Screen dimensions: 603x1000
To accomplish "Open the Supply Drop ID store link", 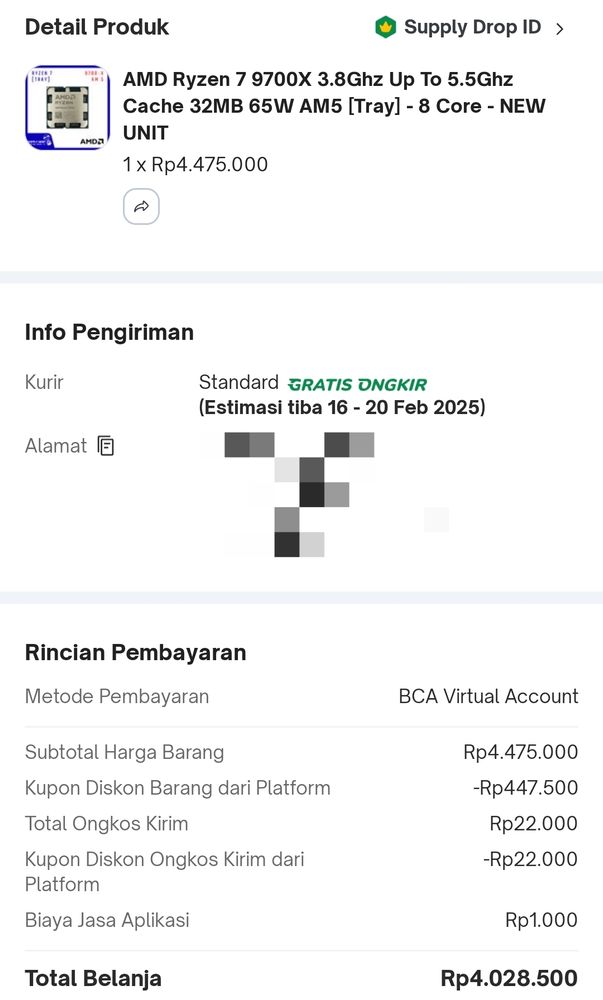I will pyautogui.click(x=472, y=28).
